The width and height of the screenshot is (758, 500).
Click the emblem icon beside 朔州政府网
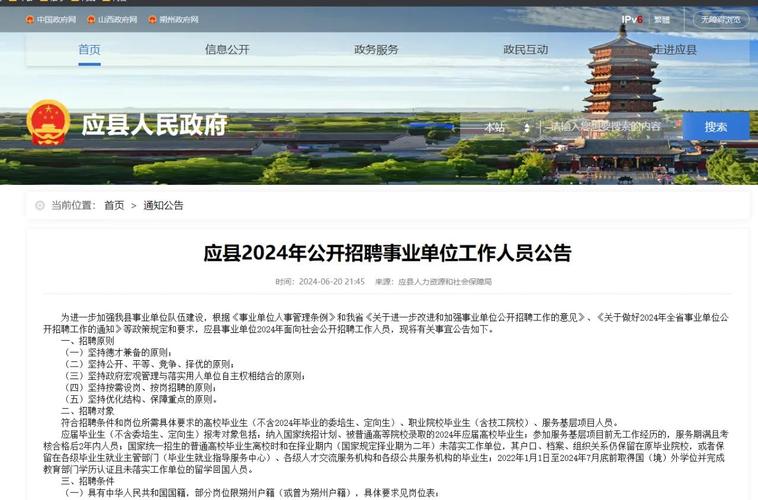153,20
